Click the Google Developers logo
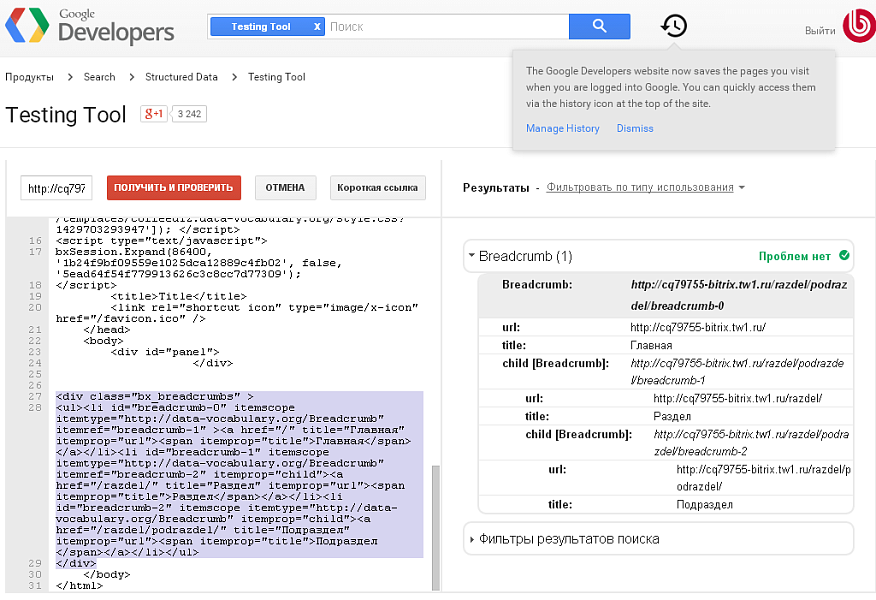The image size is (876, 600). point(90,26)
